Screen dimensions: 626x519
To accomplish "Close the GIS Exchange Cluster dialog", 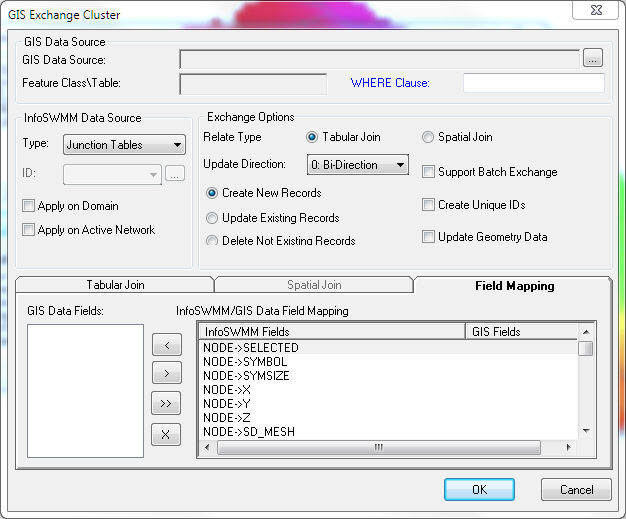I will click(x=596, y=10).
